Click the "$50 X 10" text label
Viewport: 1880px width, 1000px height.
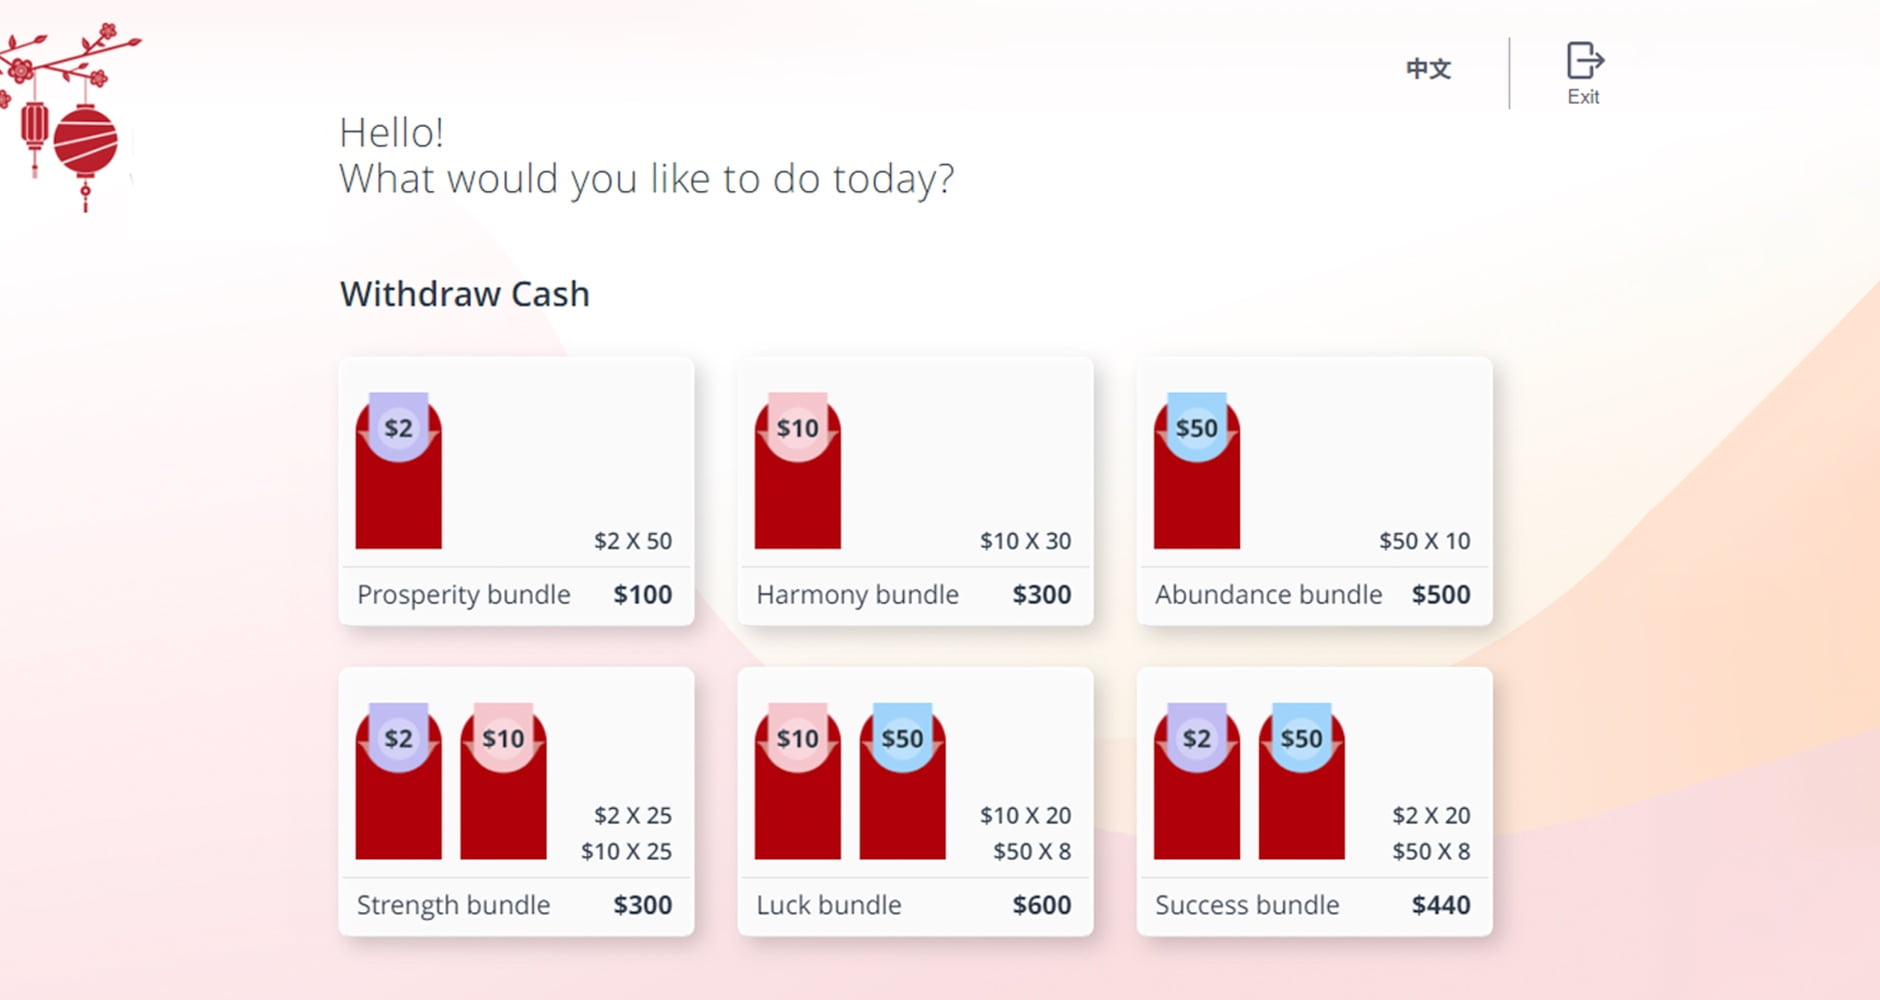[1424, 541]
